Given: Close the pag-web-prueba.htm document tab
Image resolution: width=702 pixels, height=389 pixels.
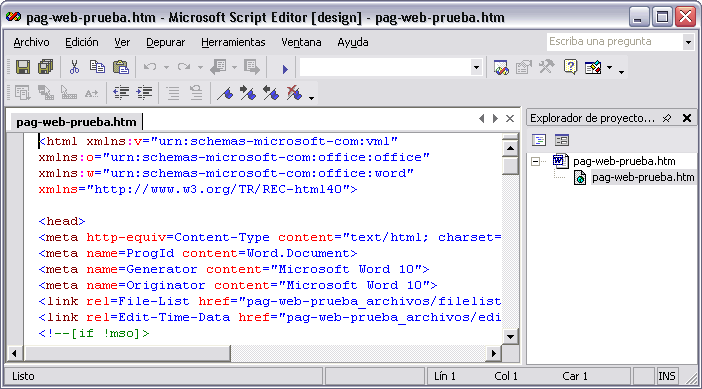Looking at the screenshot, I should click(509, 119).
